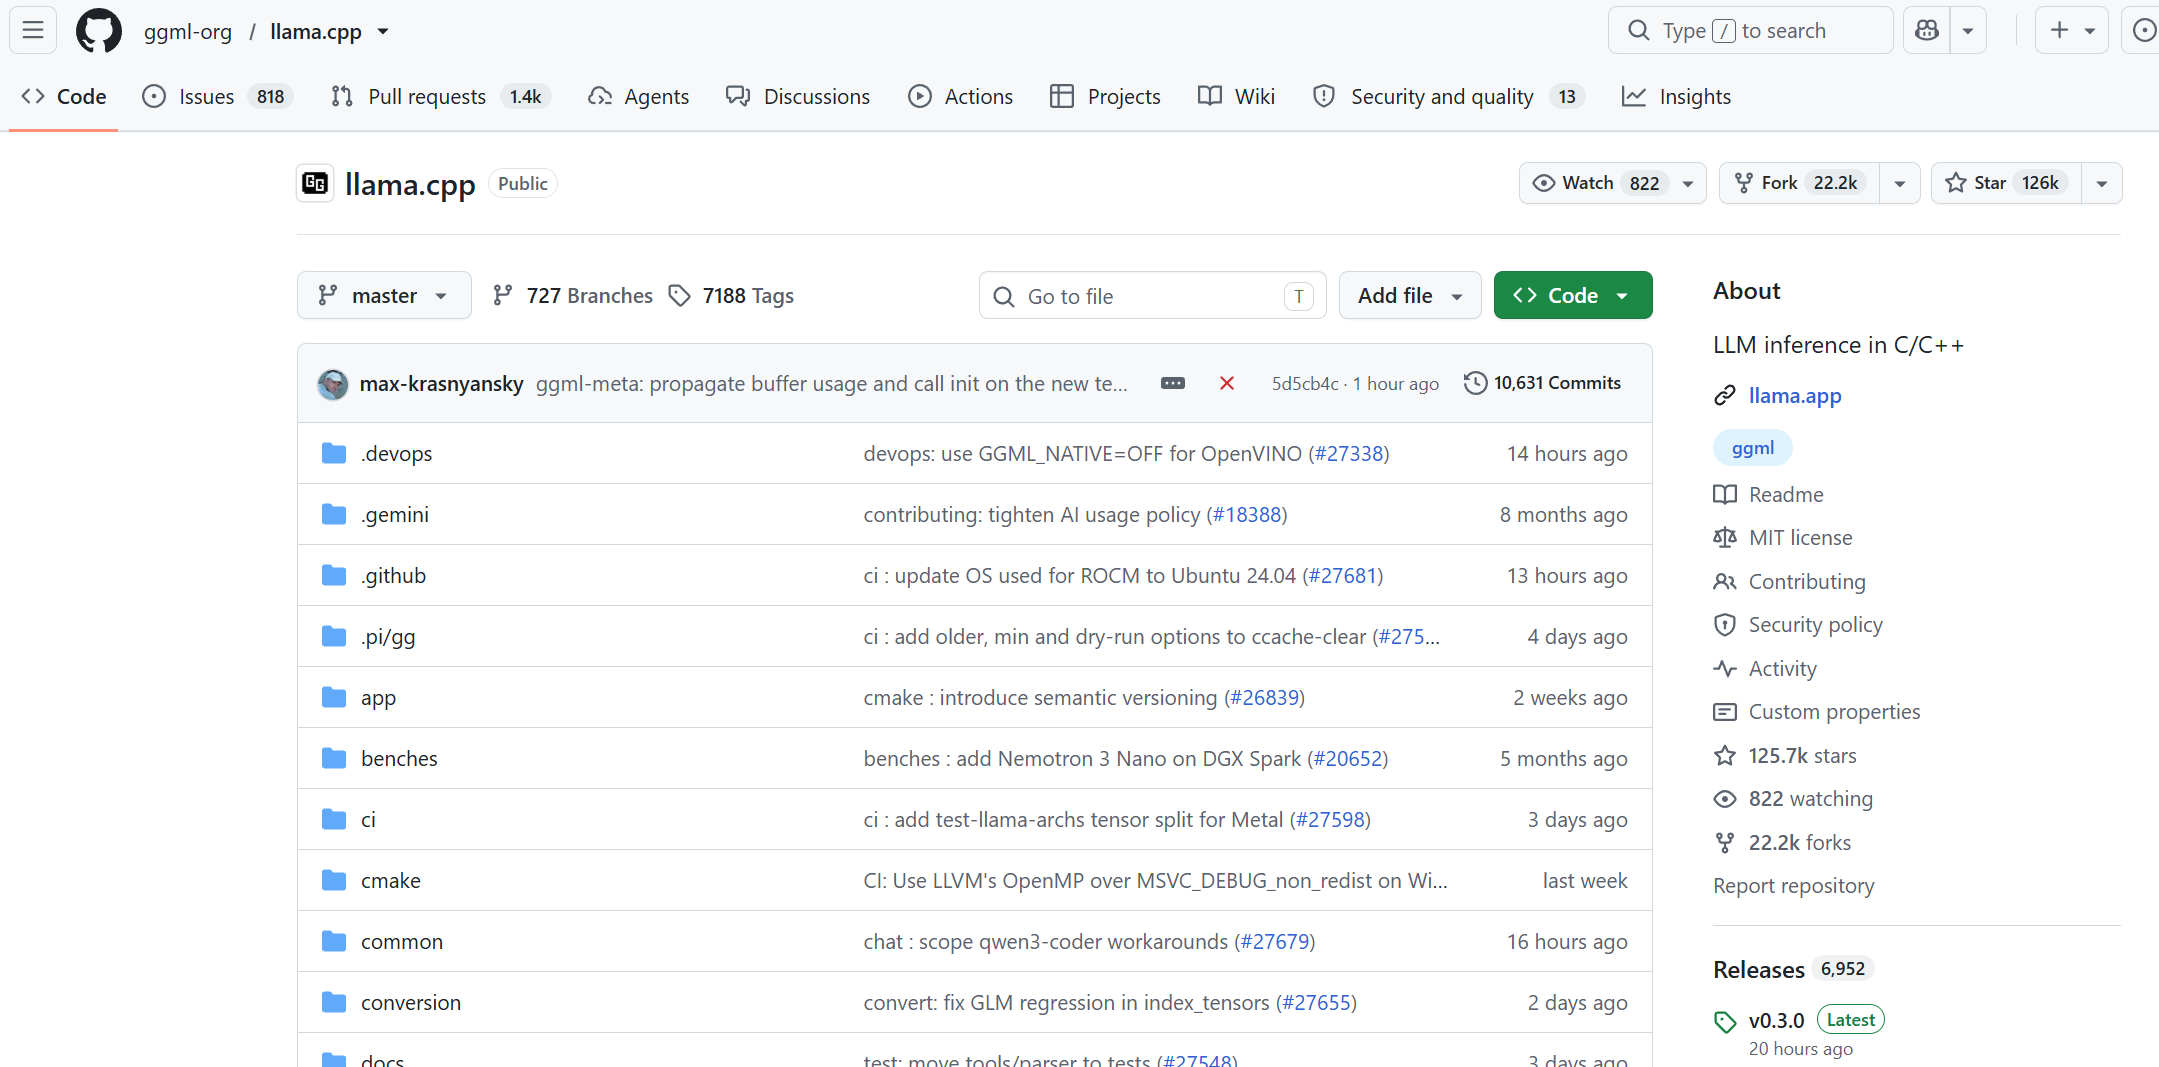This screenshot has height=1067, width=2159.
Task: View 7188 Tags
Action: (731, 296)
